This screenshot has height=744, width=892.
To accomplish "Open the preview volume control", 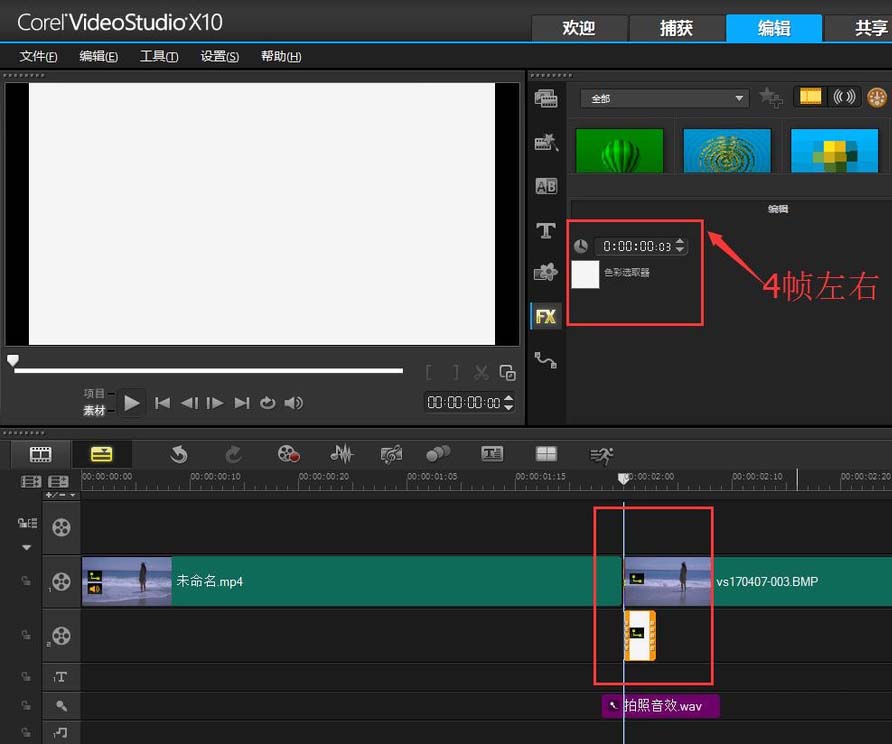I will tap(294, 403).
